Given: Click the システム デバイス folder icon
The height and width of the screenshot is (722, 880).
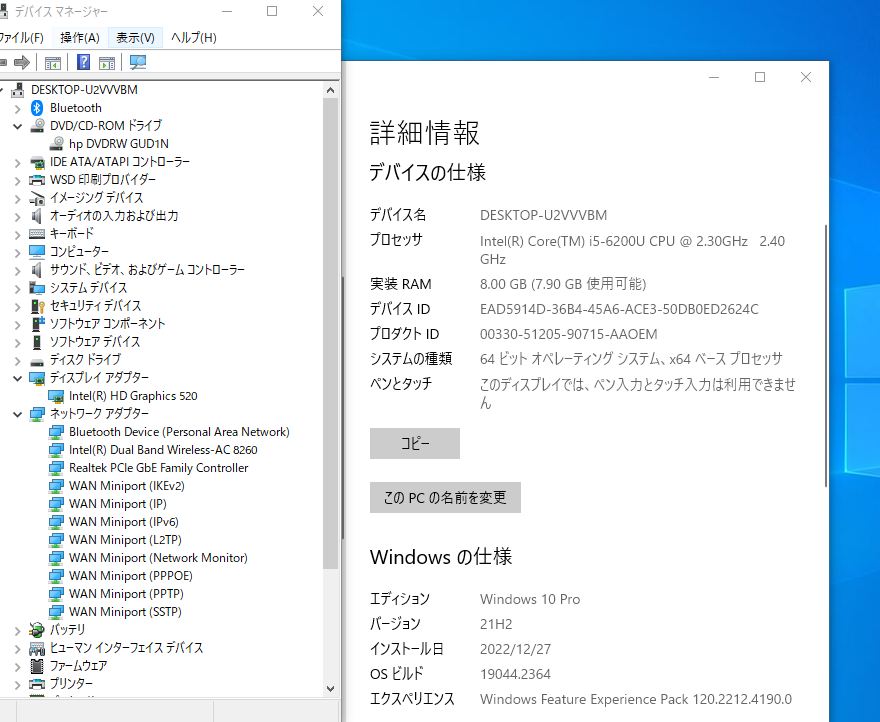Looking at the screenshot, I should pyautogui.click(x=37, y=288).
